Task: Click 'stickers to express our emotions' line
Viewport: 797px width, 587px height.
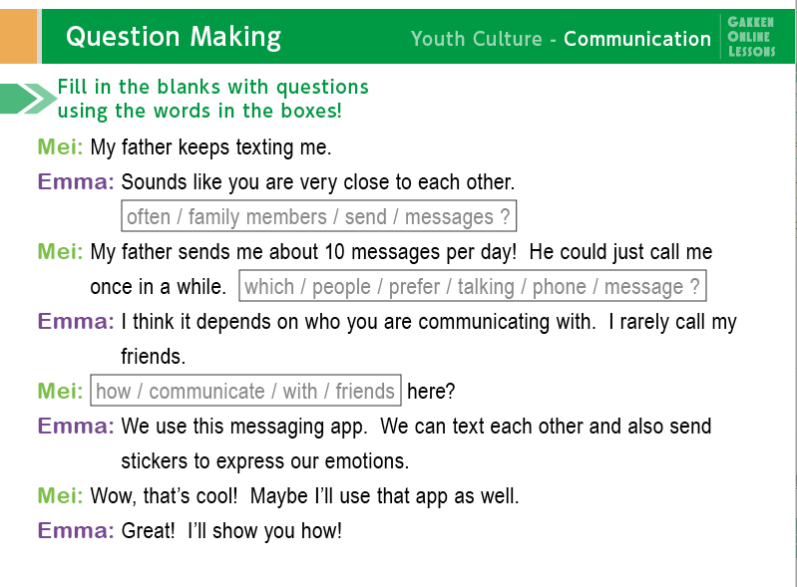Action: pos(265,461)
